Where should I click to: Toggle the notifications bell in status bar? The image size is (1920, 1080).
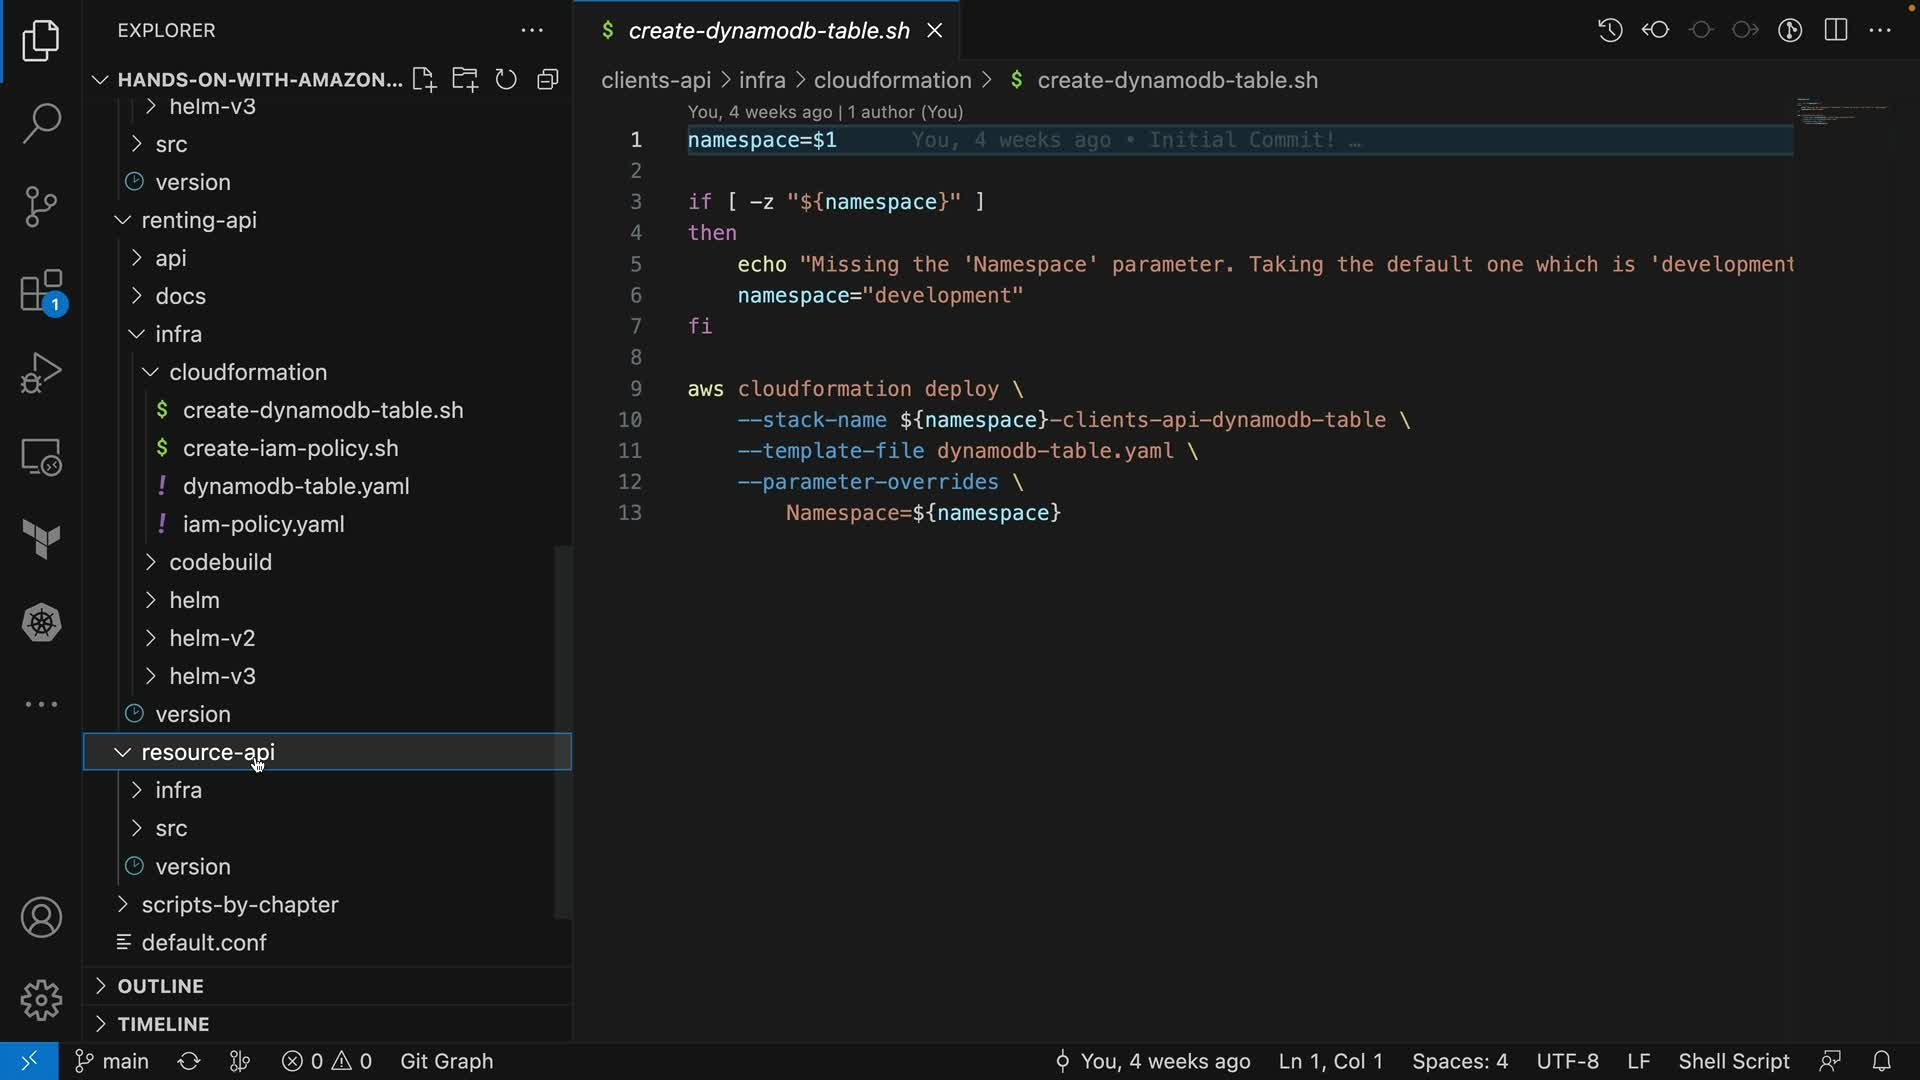pyautogui.click(x=1881, y=1061)
